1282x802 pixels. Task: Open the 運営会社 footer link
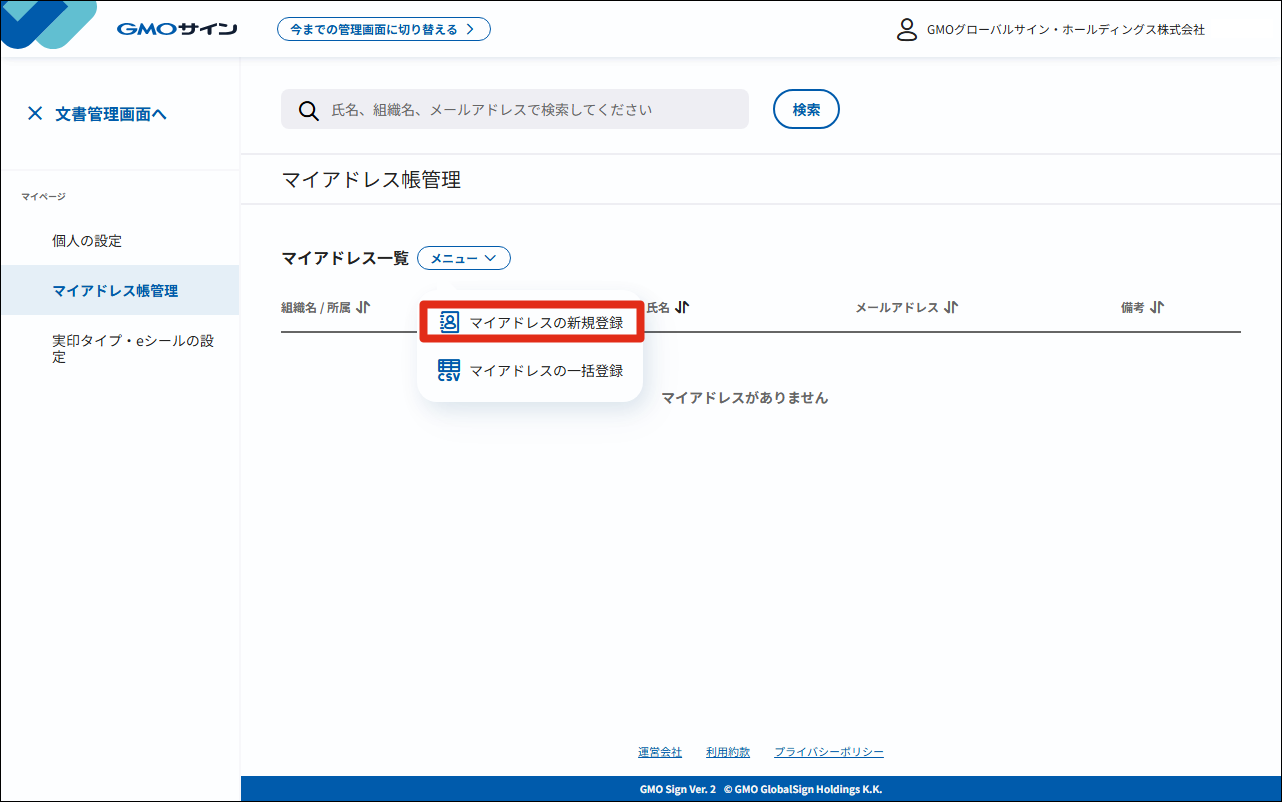[x=660, y=752]
